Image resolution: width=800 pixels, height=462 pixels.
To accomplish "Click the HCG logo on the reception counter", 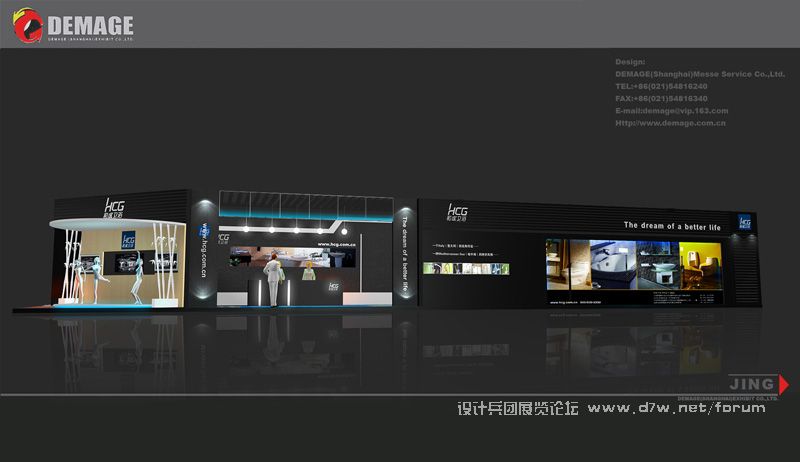I will 333,286.
